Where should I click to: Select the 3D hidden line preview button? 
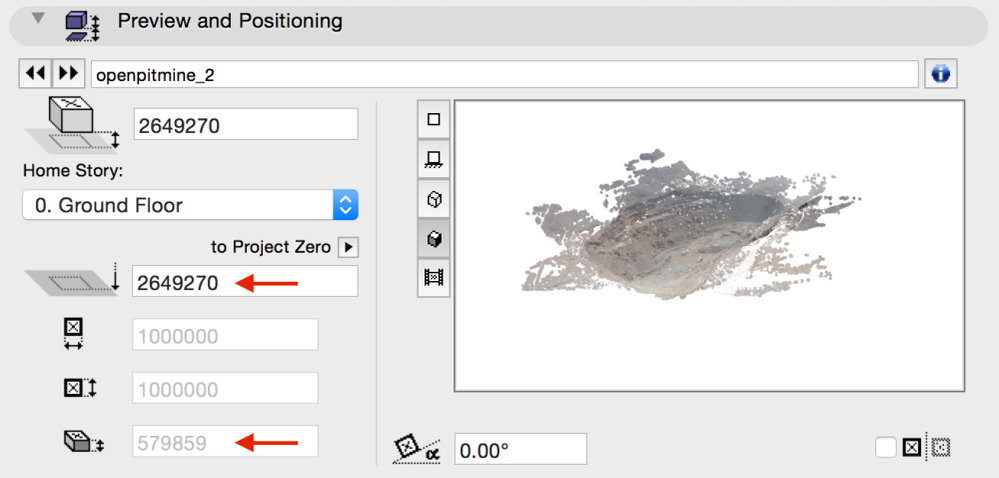433,199
